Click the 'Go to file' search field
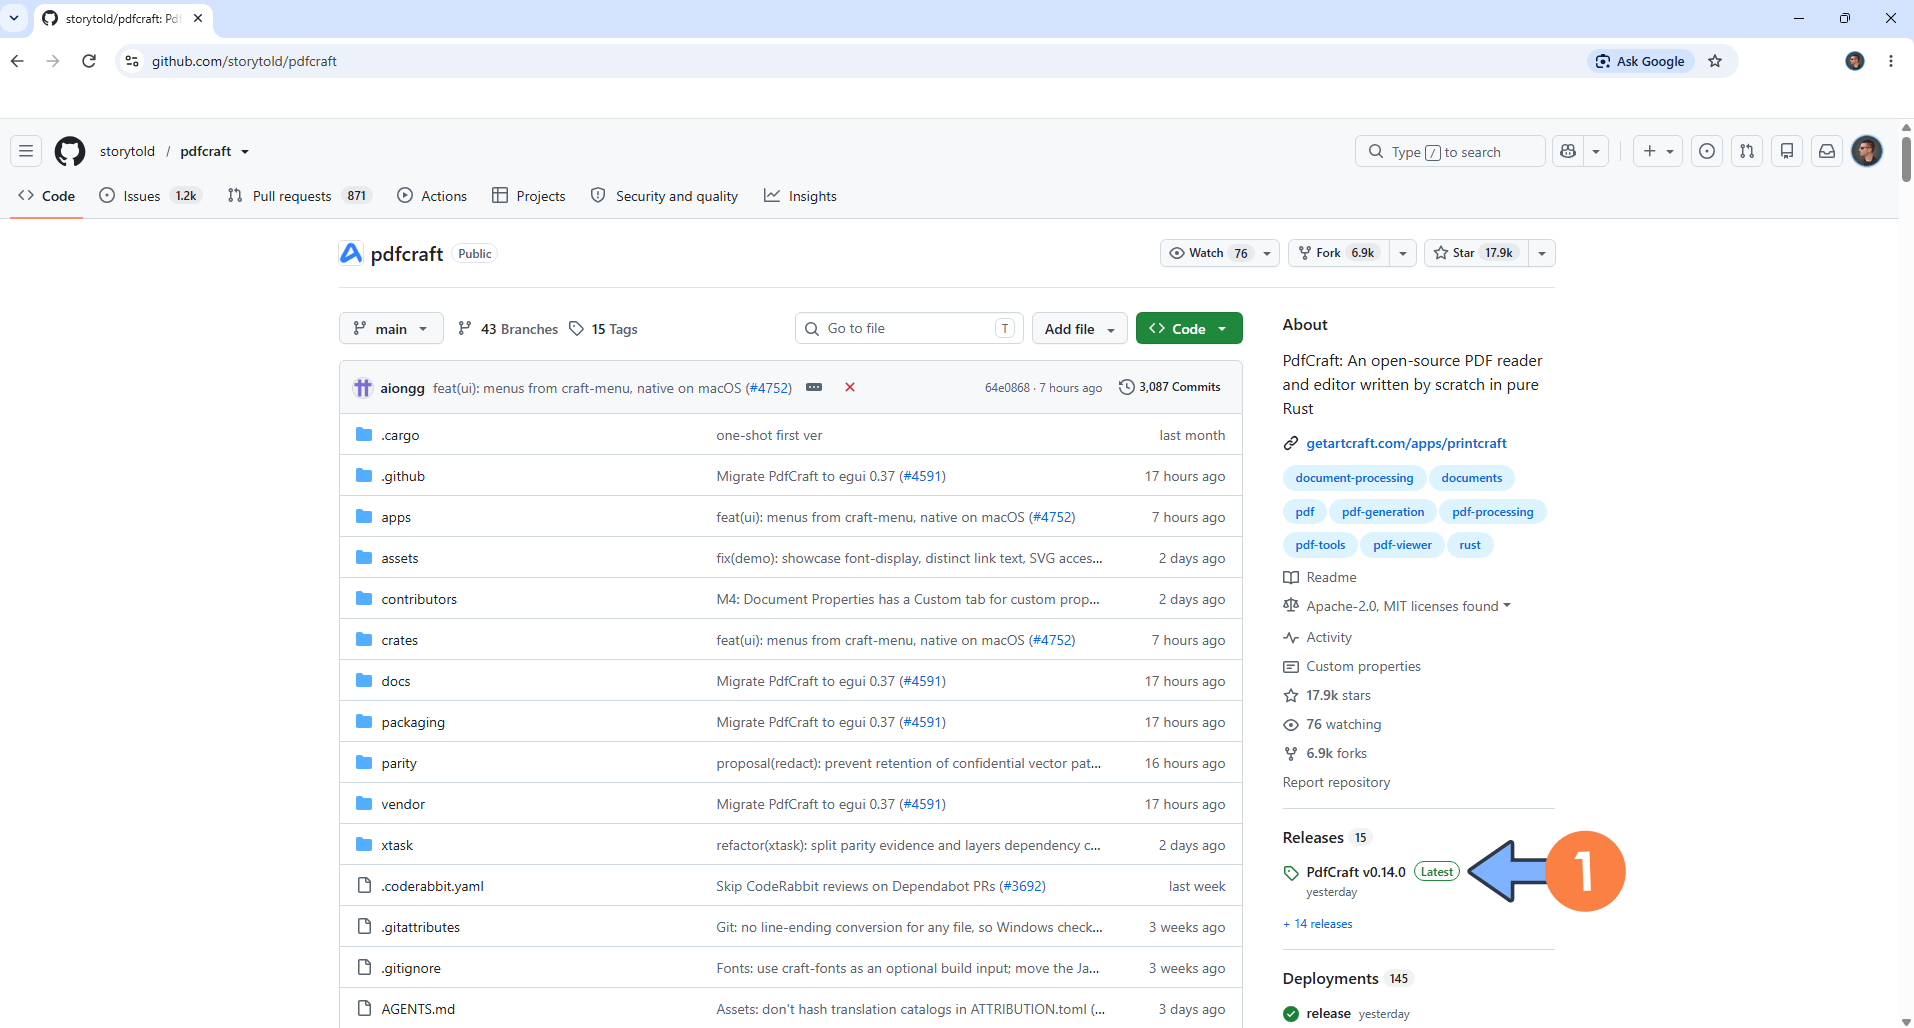Image resolution: width=1914 pixels, height=1028 pixels. (x=909, y=328)
